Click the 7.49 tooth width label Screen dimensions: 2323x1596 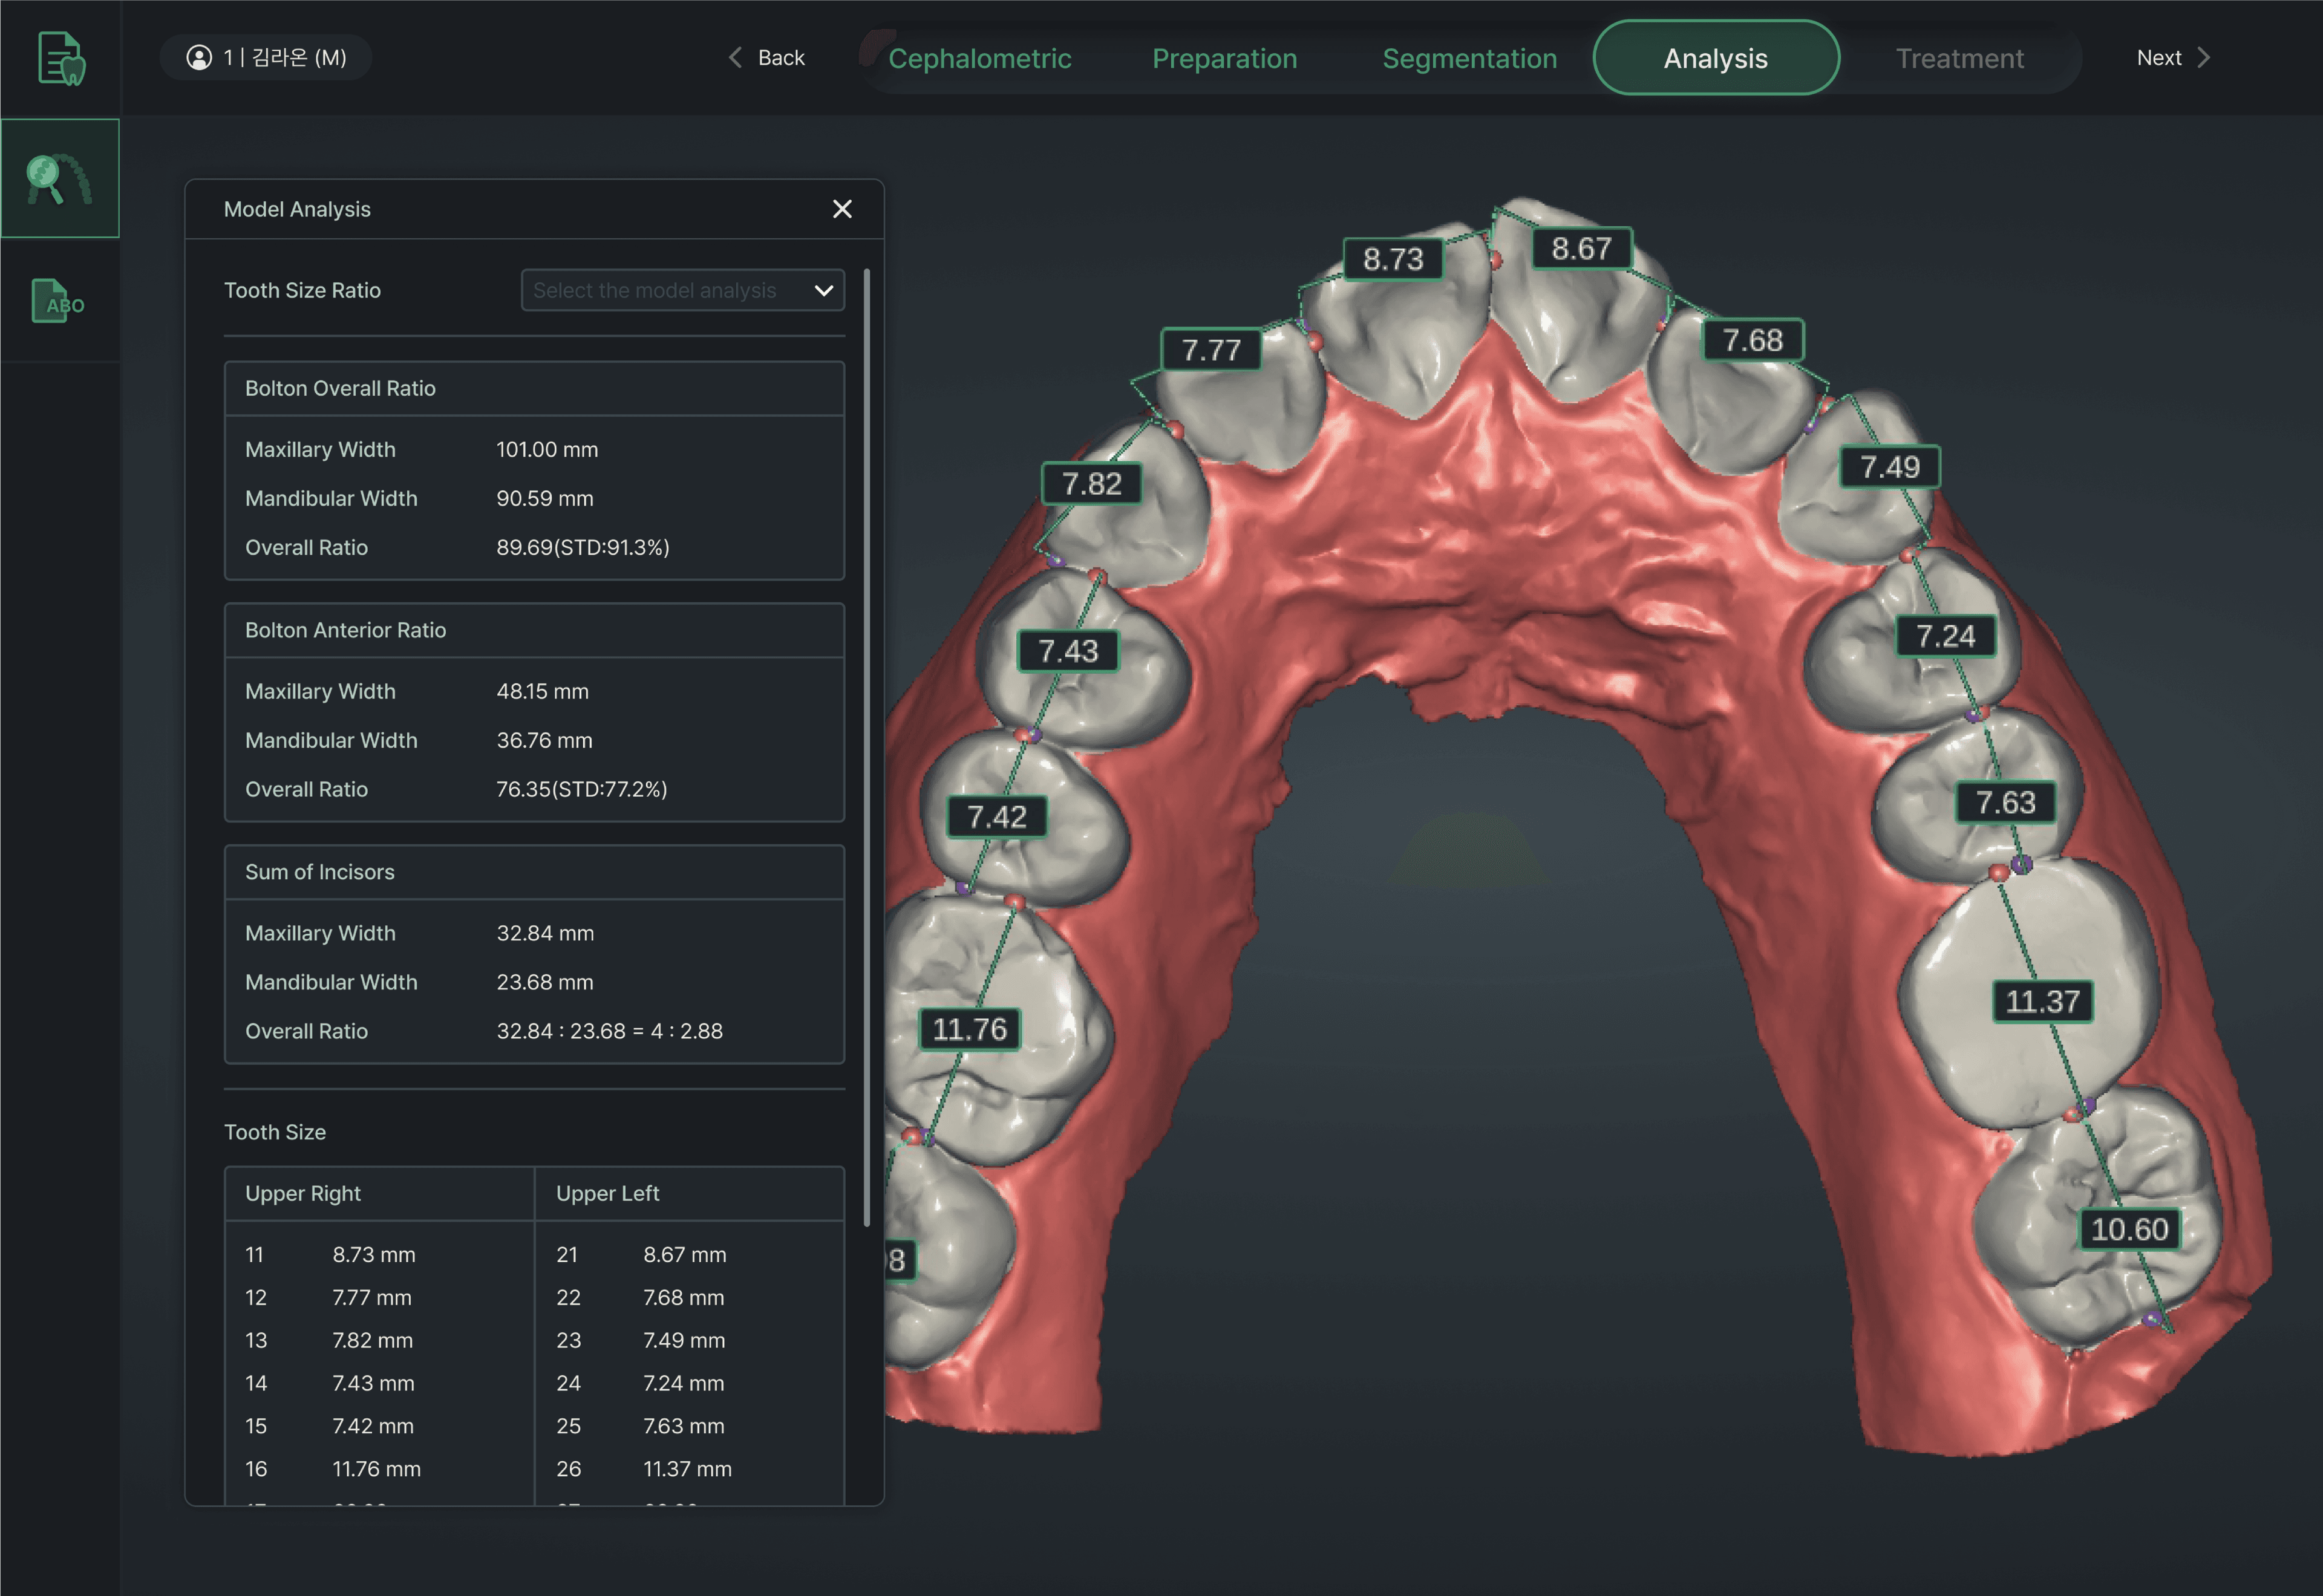1890,467
